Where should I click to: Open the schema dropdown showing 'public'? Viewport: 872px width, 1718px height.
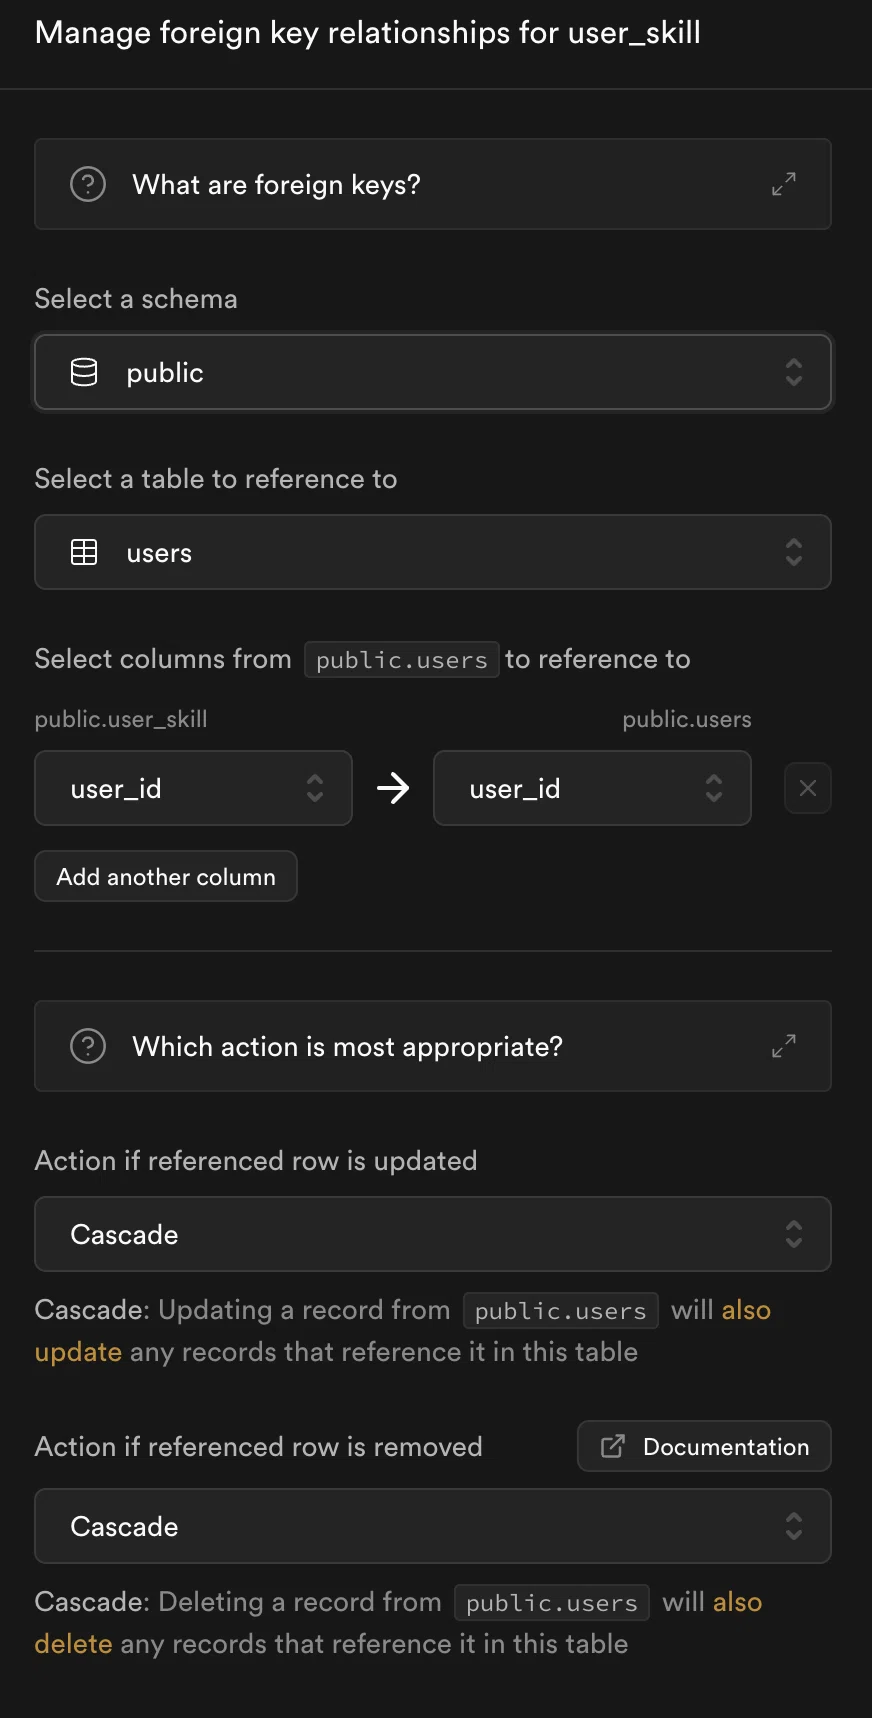[x=433, y=372]
